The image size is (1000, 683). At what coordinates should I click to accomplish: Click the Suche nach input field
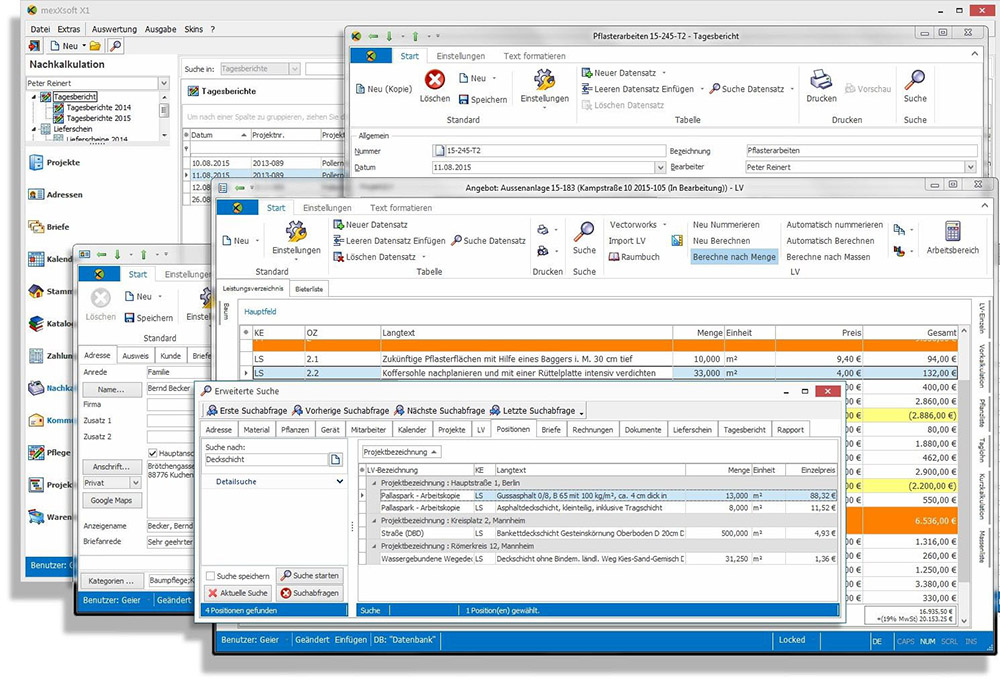coord(265,460)
